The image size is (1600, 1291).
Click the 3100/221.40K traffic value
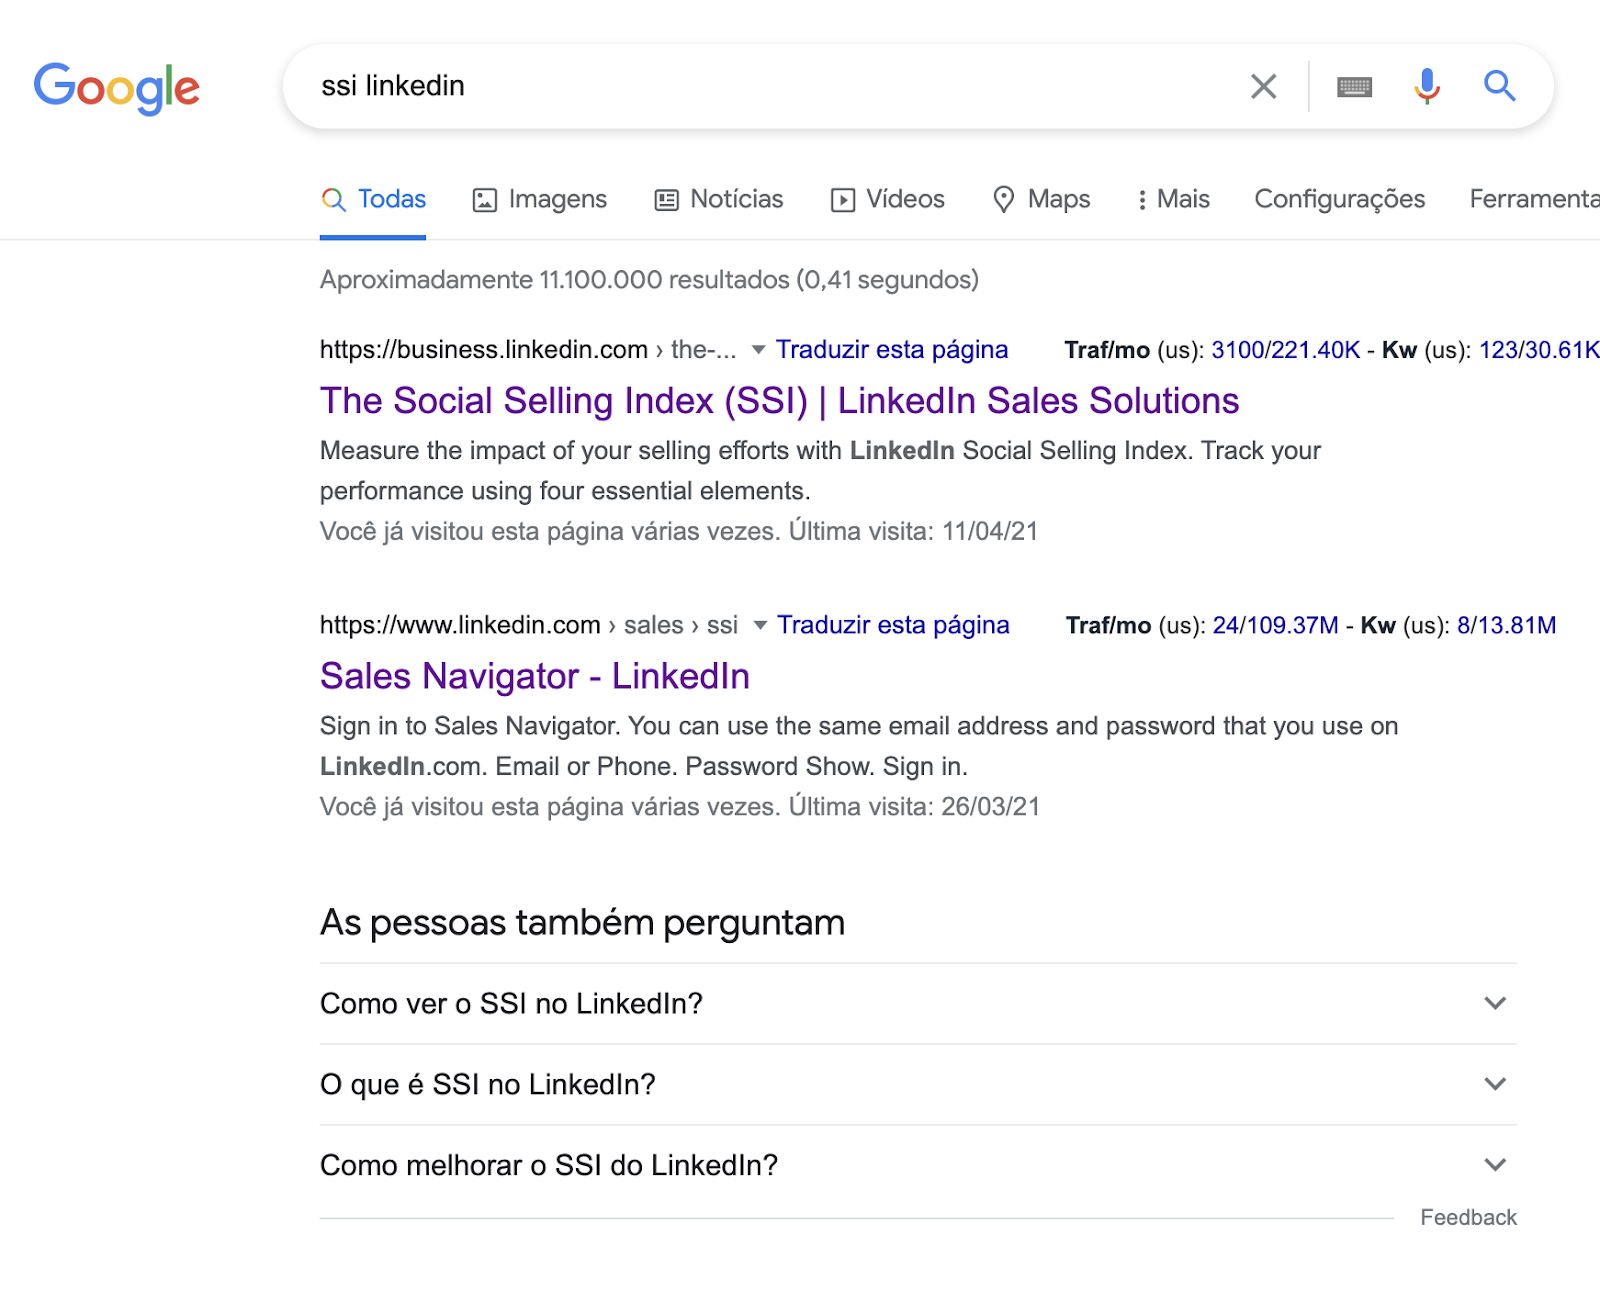click(x=1285, y=350)
